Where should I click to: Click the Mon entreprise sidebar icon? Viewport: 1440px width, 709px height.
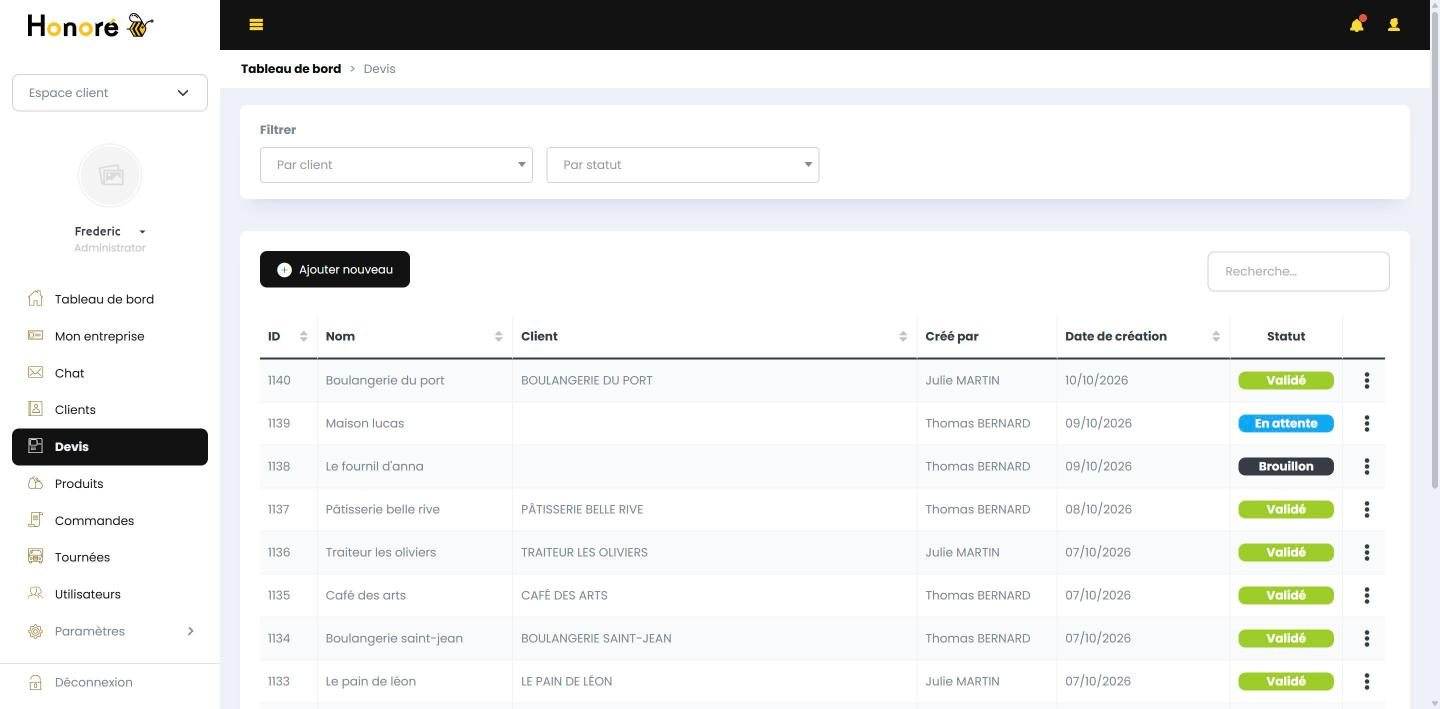click(36, 336)
